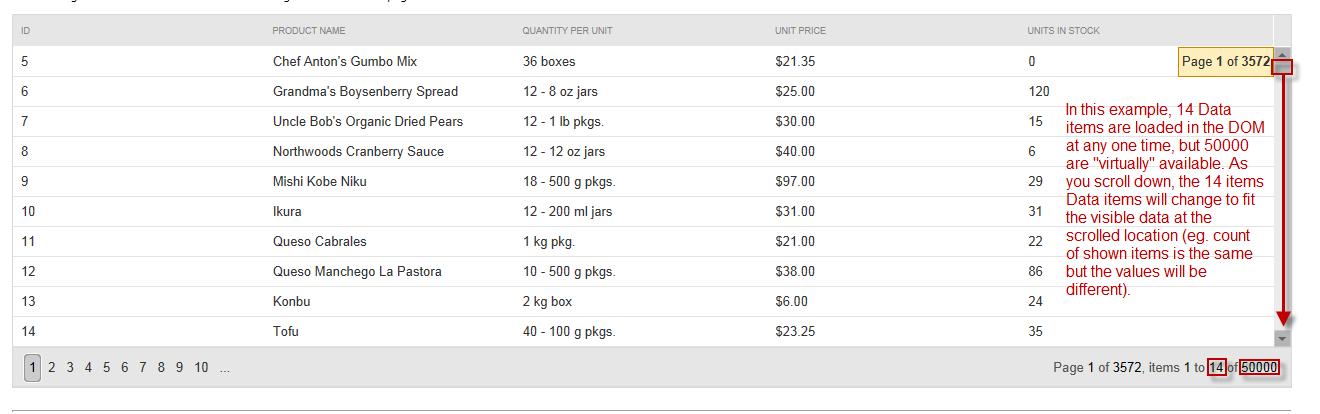
Task: Sort by Quantity Per Unit header
Action: coord(567,31)
